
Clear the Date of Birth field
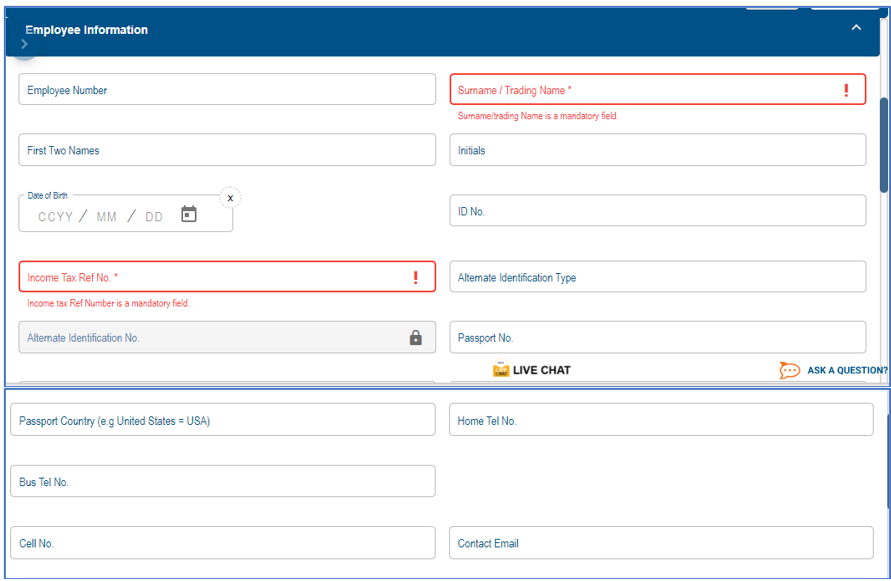(230, 198)
